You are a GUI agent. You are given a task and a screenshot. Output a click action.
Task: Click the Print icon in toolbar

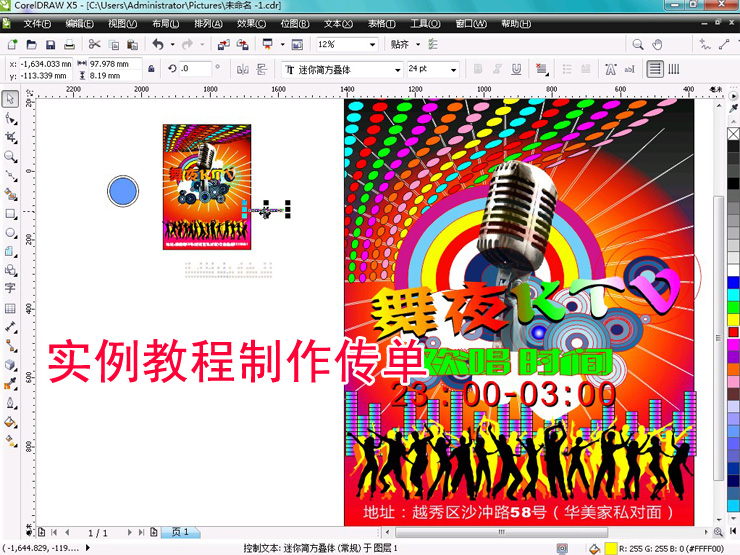[x=68, y=45]
